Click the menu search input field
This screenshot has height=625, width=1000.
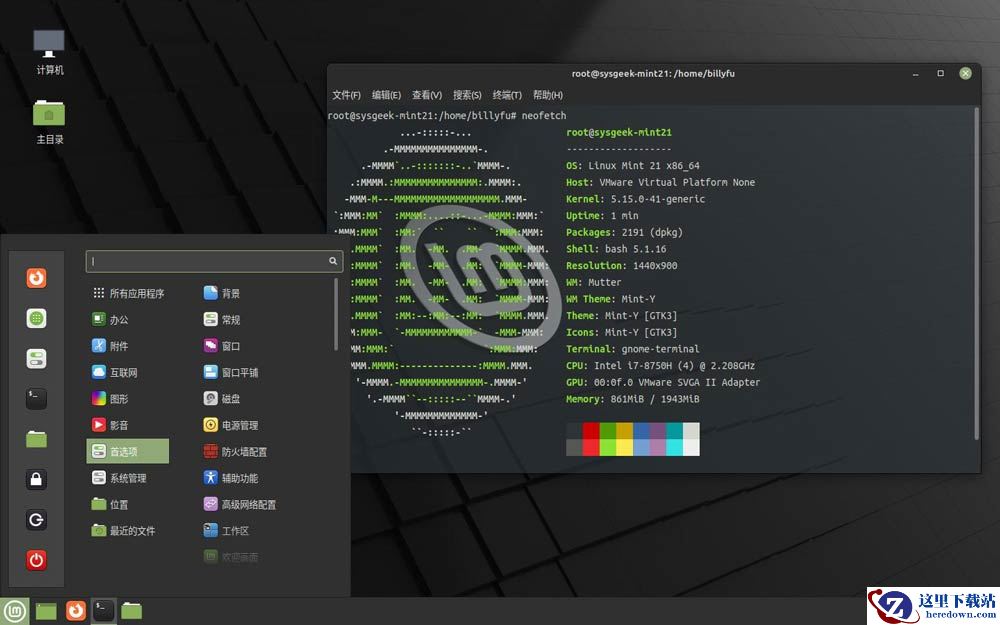pyautogui.click(x=214, y=261)
